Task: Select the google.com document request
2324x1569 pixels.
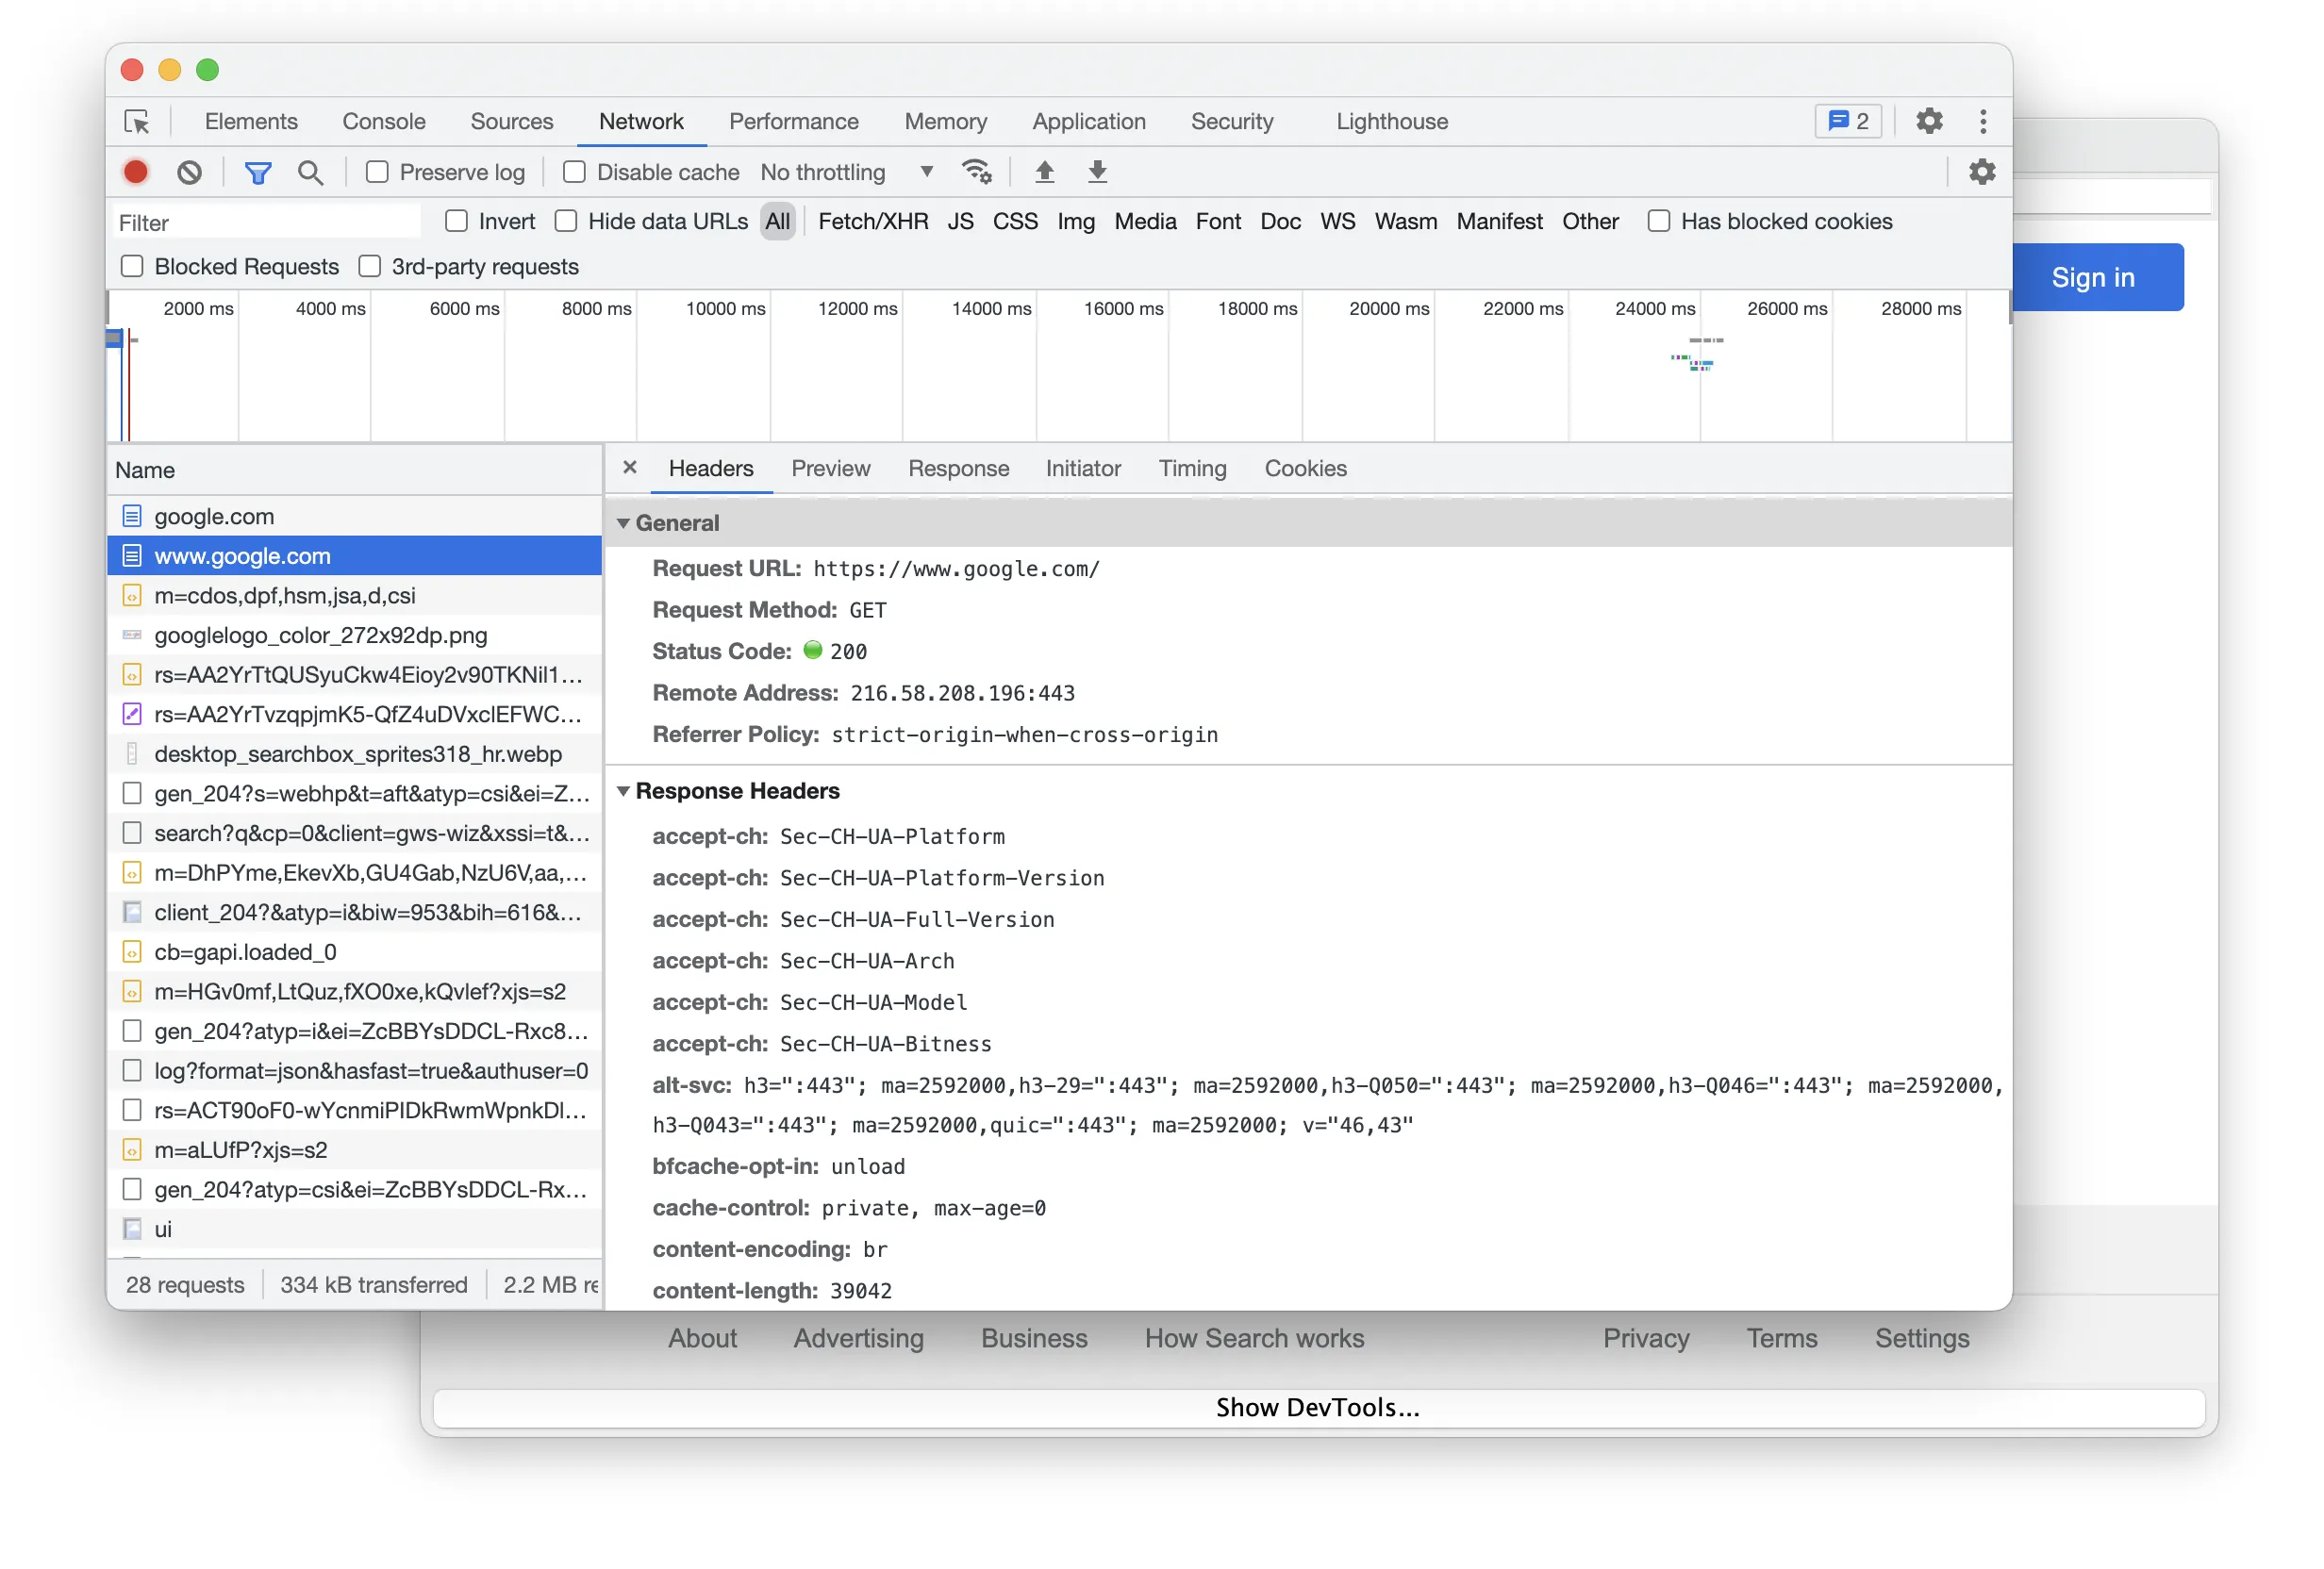Action: pyautogui.click(x=354, y=516)
